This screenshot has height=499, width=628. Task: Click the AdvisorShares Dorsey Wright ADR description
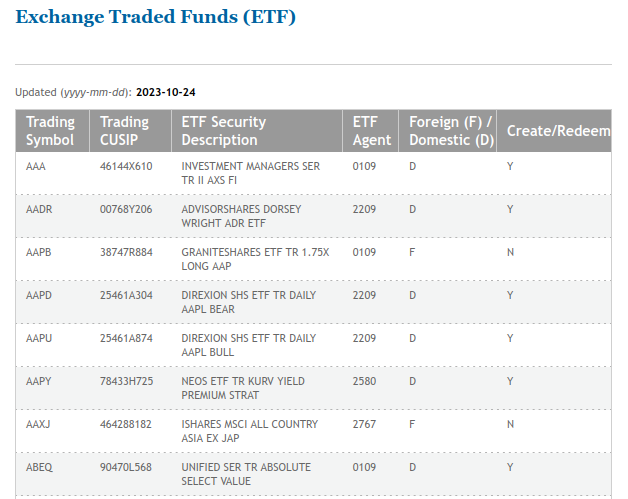click(x=241, y=216)
